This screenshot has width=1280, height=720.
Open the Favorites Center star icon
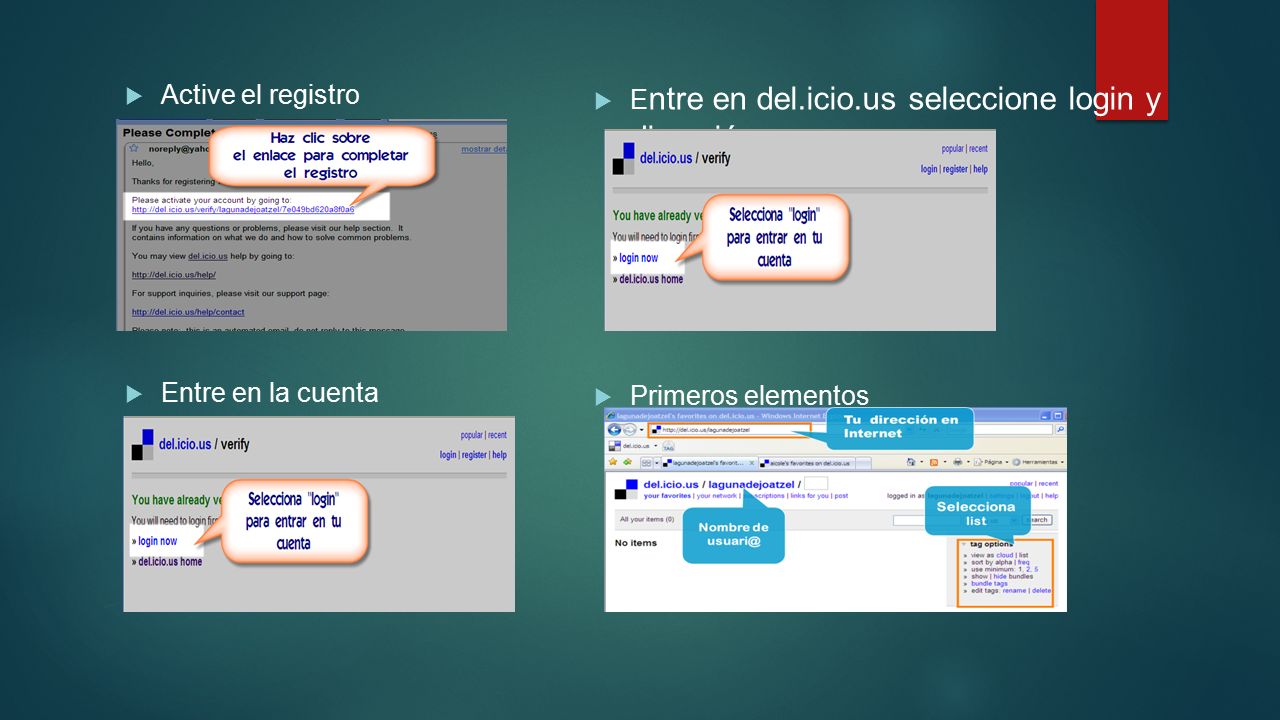pyautogui.click(x=613, y=462)
